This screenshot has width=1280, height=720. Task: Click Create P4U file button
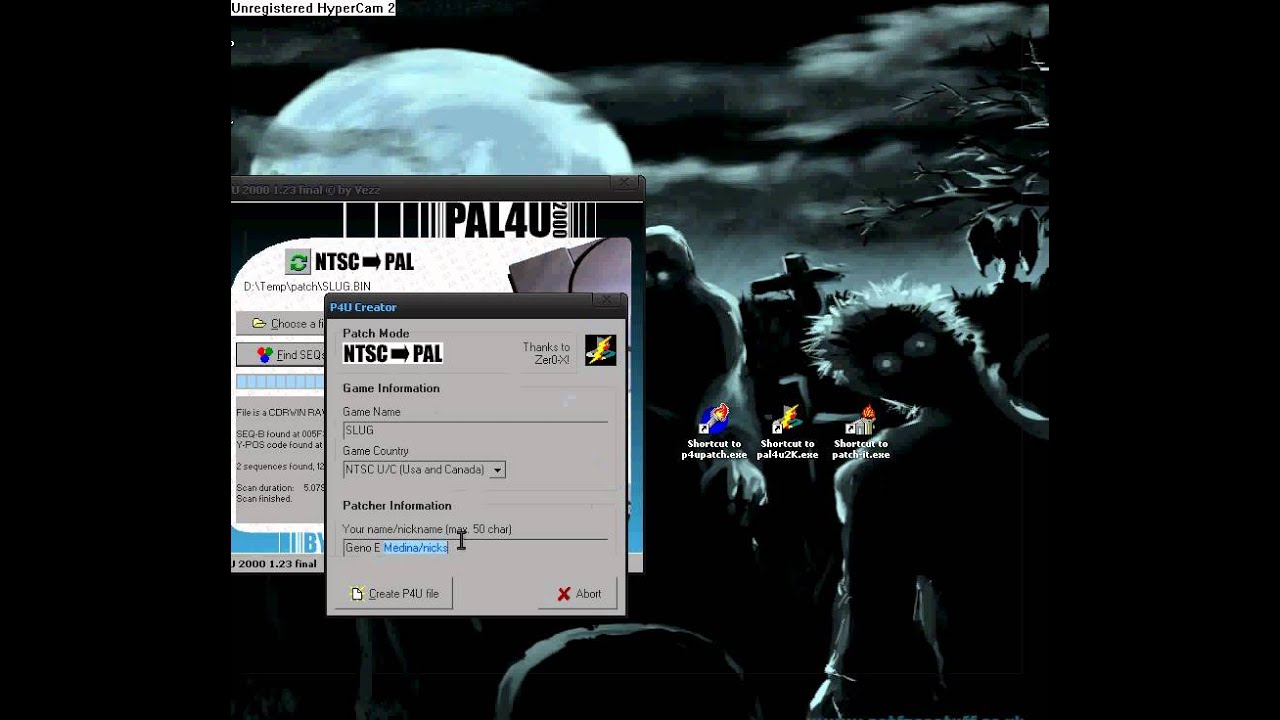[394, 593]
